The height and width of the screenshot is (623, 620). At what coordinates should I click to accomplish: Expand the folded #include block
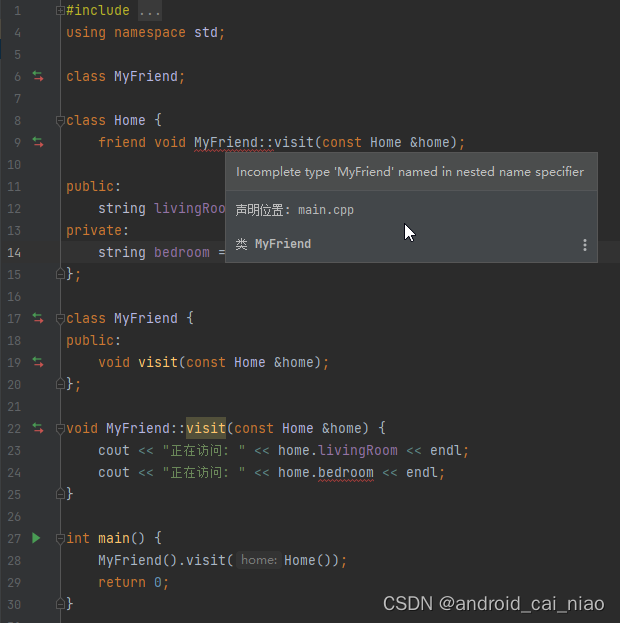coord(60,10)
